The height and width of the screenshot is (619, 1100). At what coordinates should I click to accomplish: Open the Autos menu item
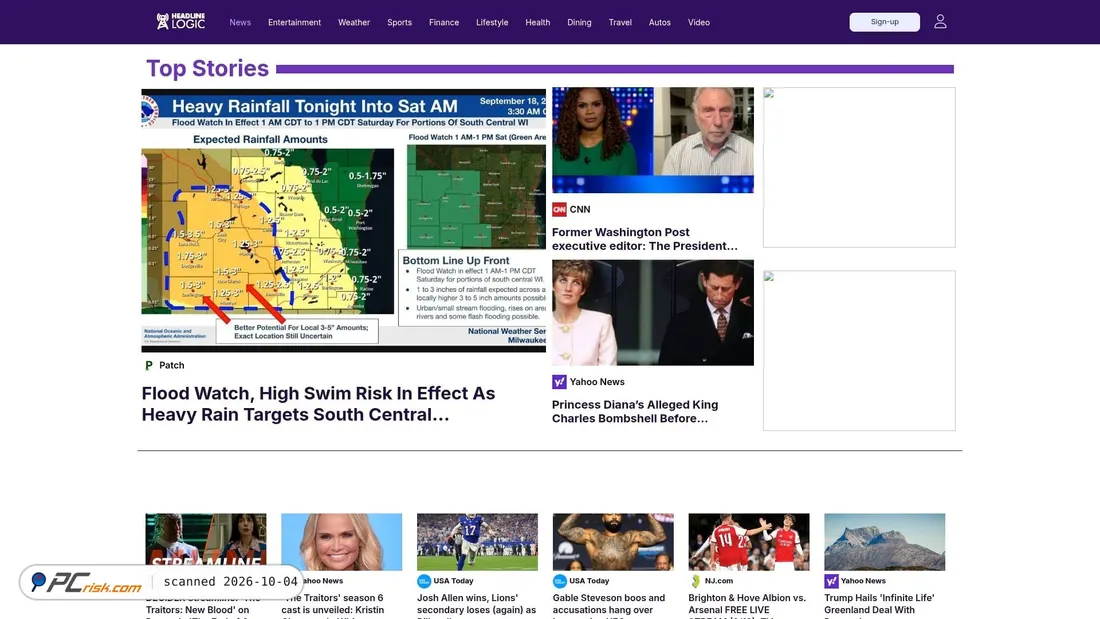click(659, 22)
